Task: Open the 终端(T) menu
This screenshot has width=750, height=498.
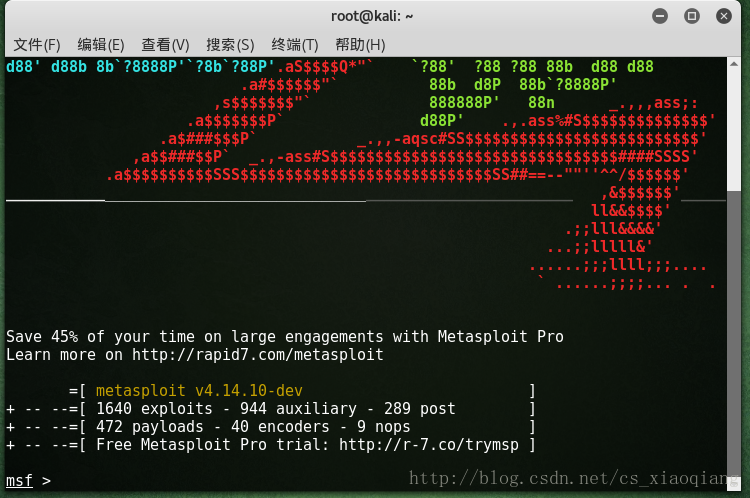Action: click(x=295, y=45)
